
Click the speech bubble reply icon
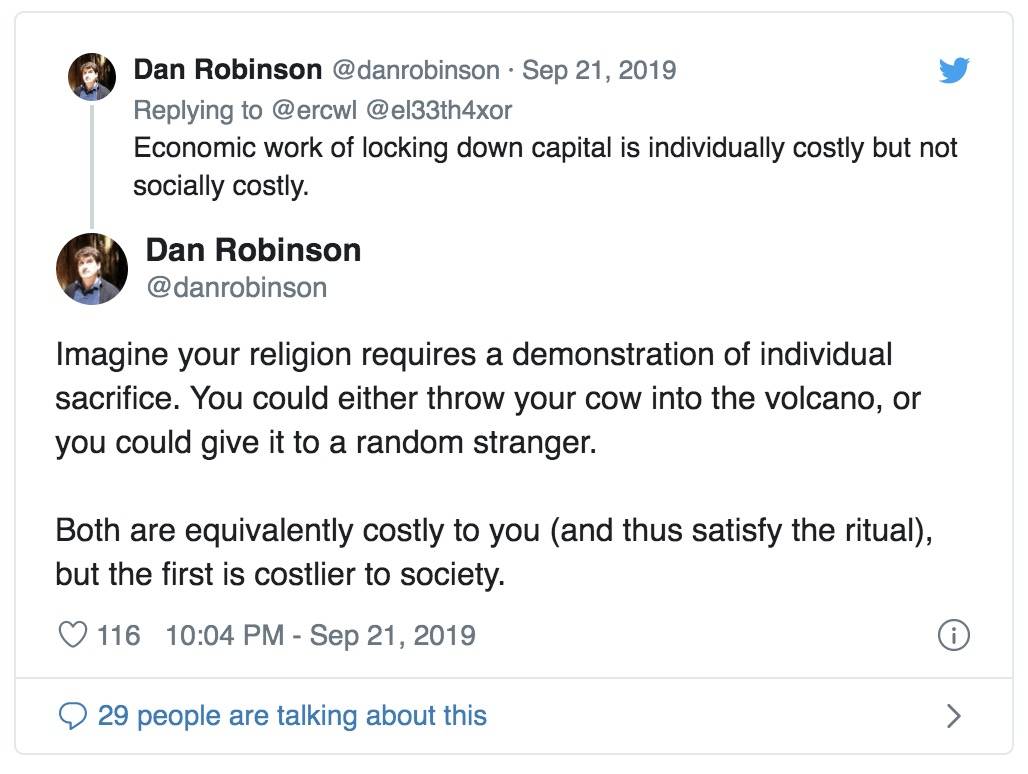pos(72,716)
